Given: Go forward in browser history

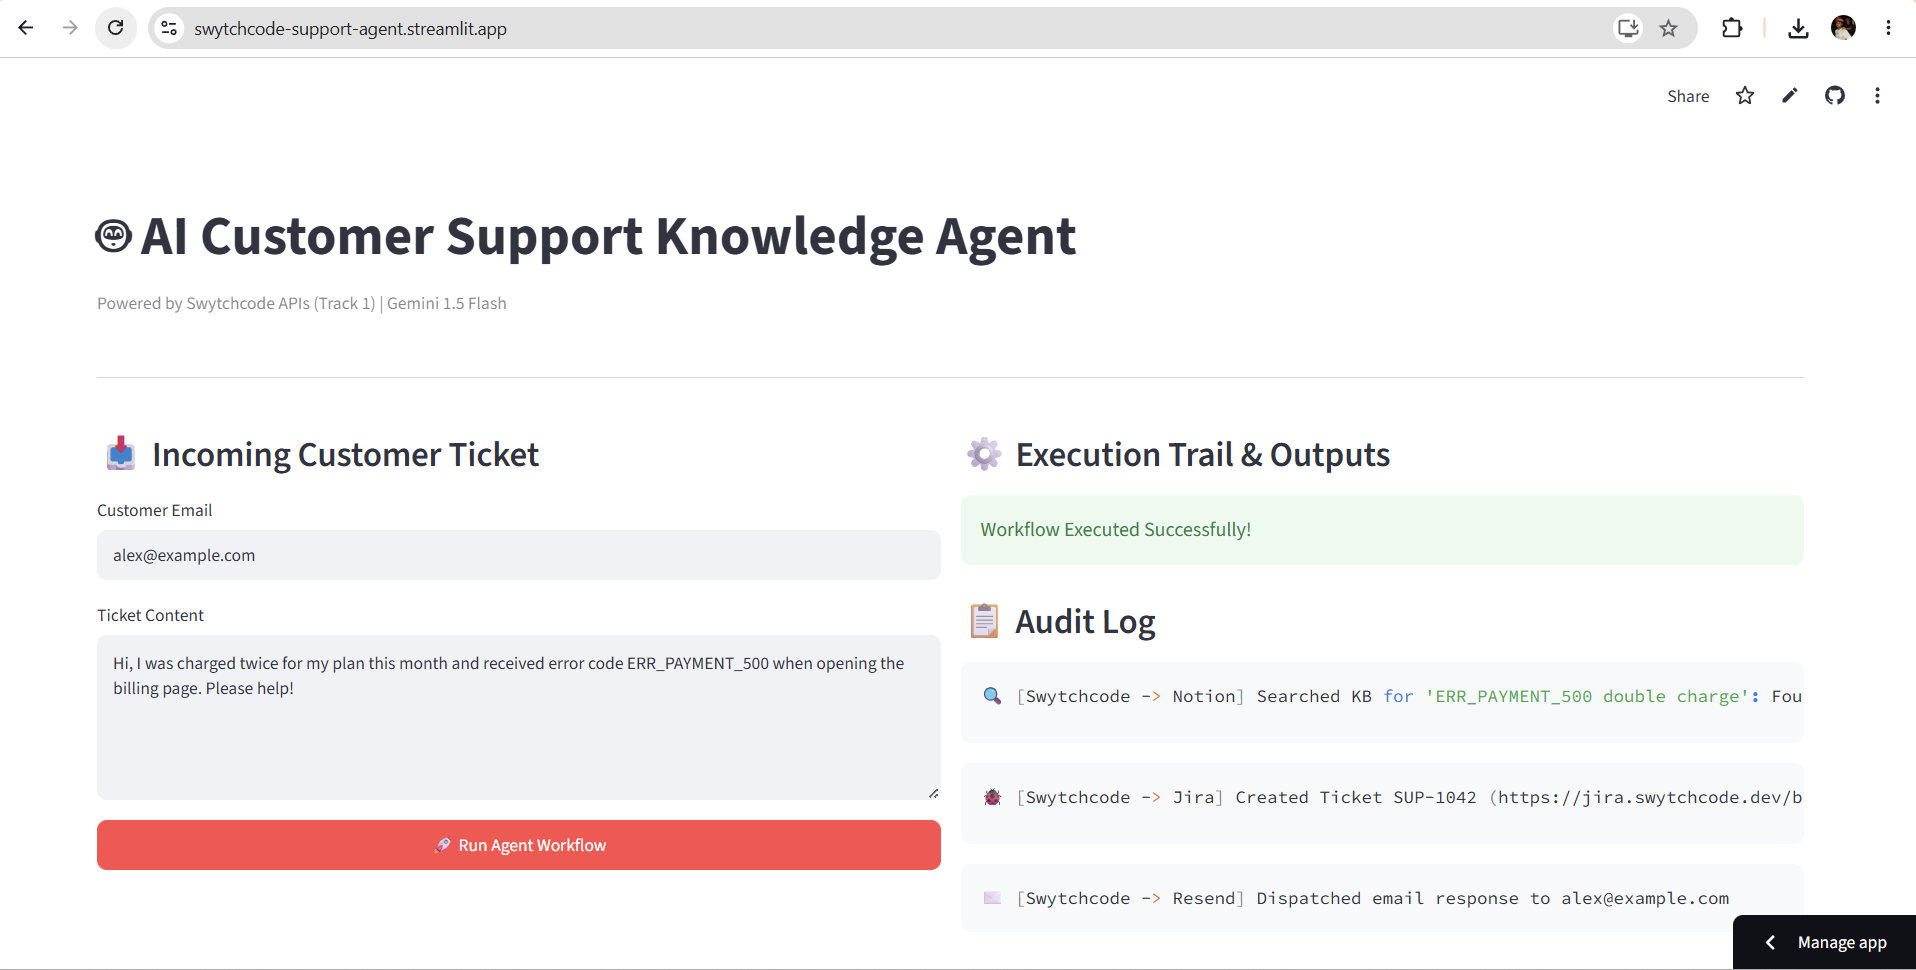Looking at the screenshot, I should point(70,28).
